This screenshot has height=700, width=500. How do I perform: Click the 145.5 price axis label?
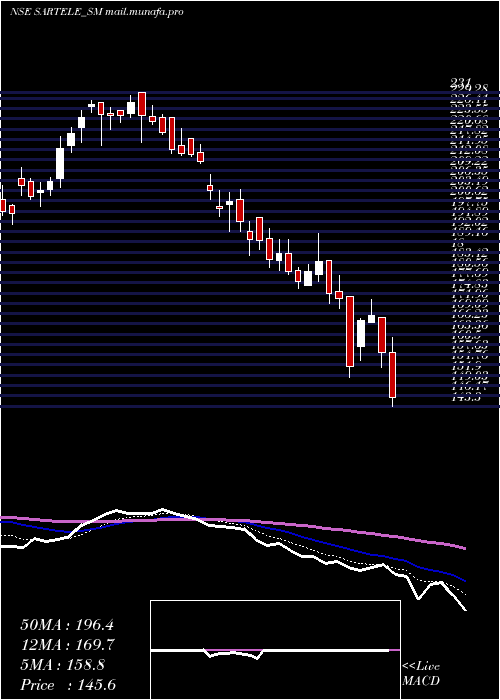[x=466, y=398]
